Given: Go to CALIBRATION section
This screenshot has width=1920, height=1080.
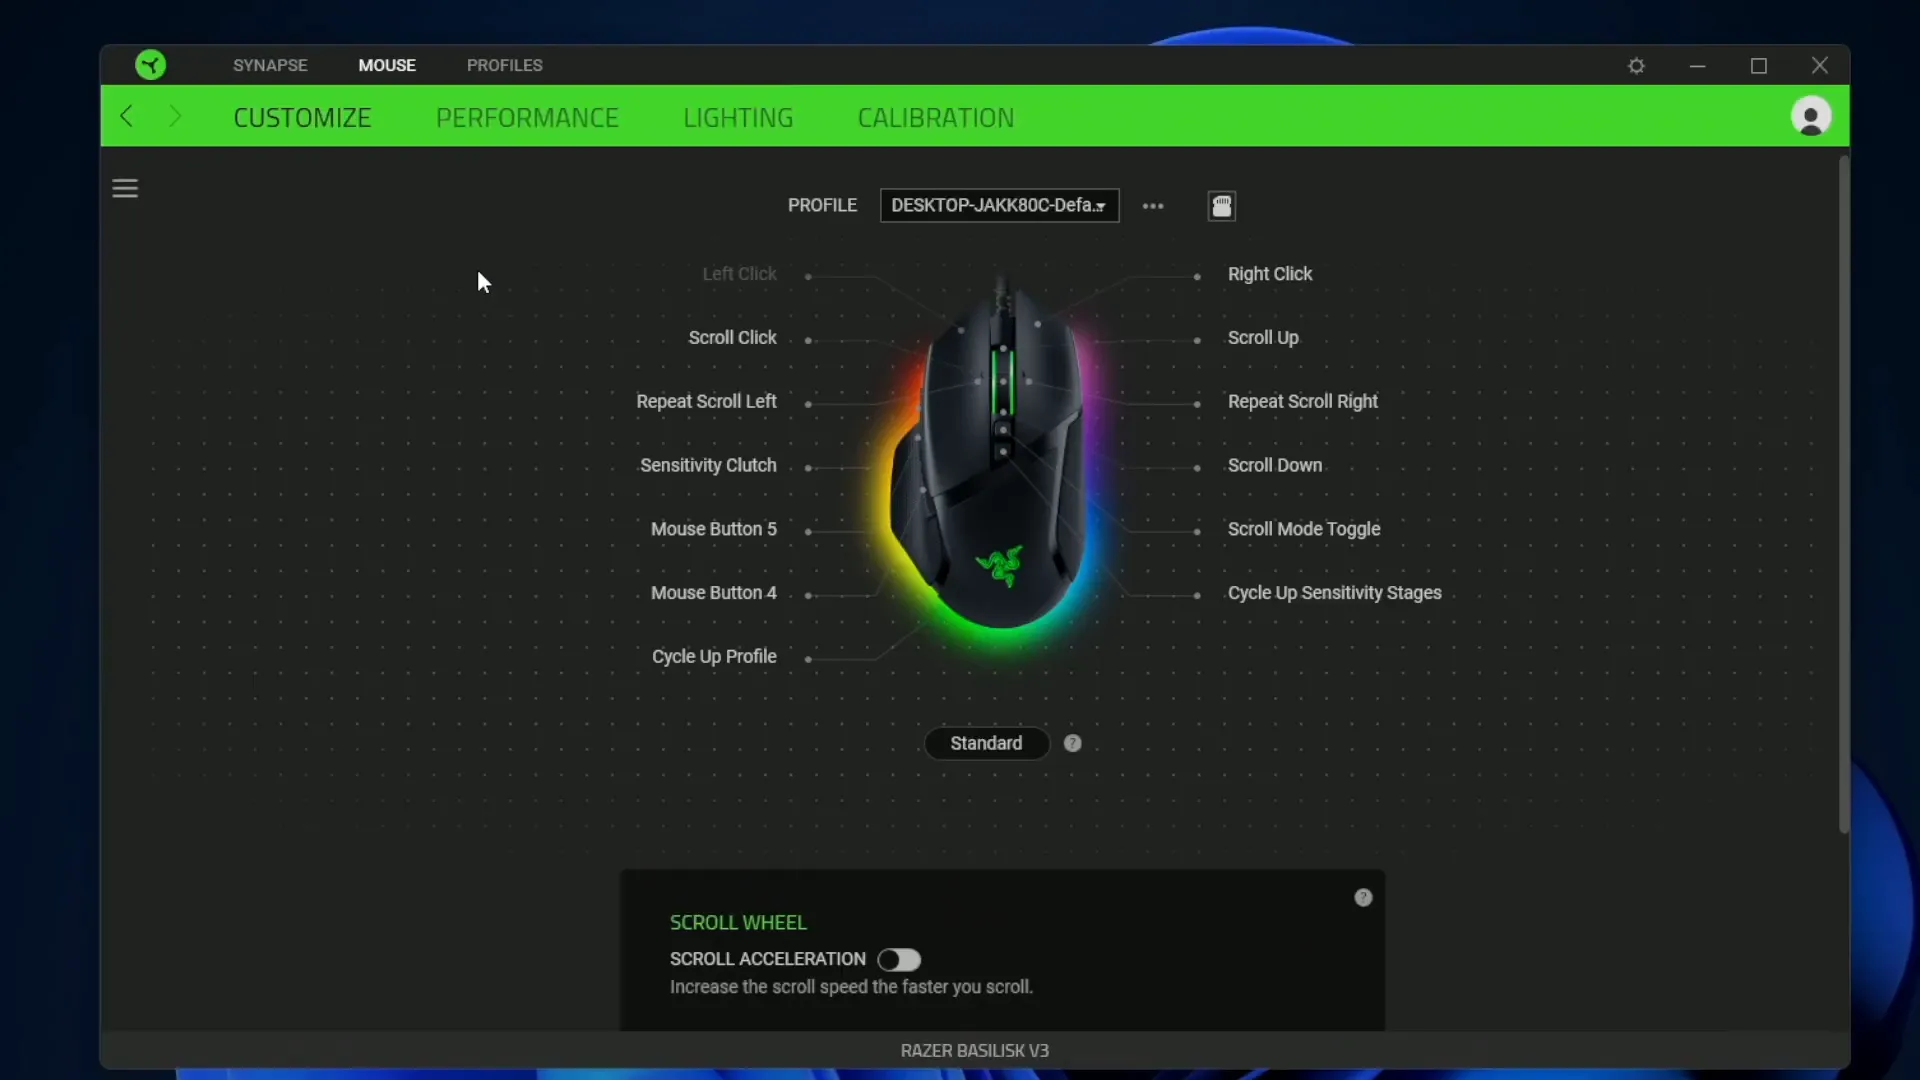Looking at the screenshot, I should 935,117.
